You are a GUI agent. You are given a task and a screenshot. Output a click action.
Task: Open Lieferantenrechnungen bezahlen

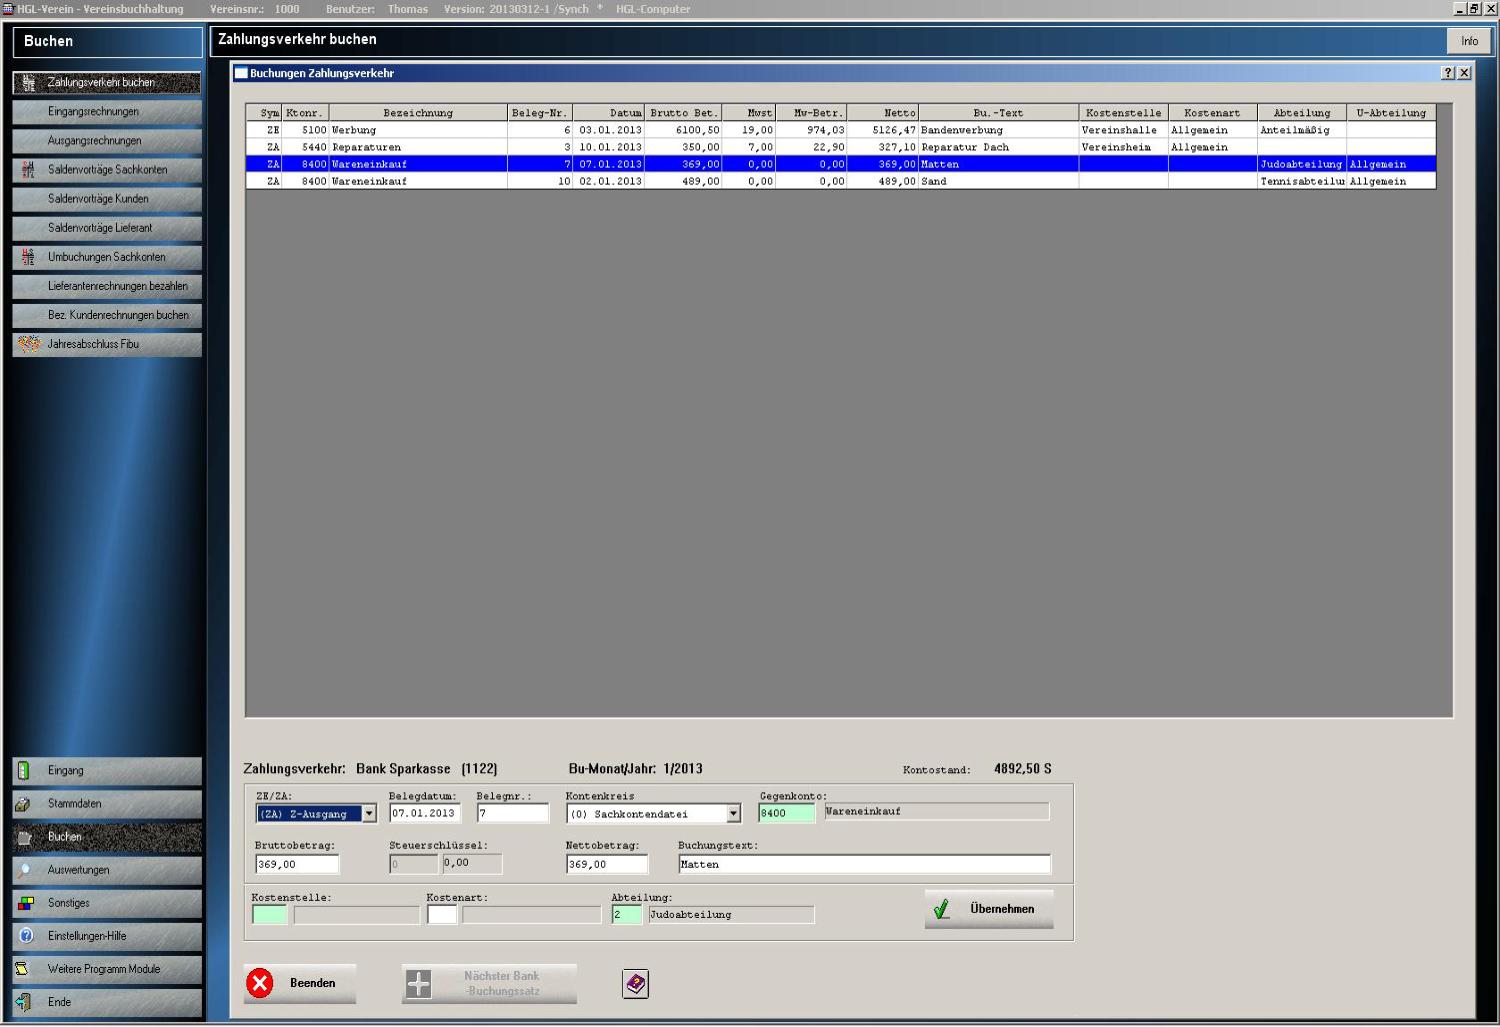(107, 286)
